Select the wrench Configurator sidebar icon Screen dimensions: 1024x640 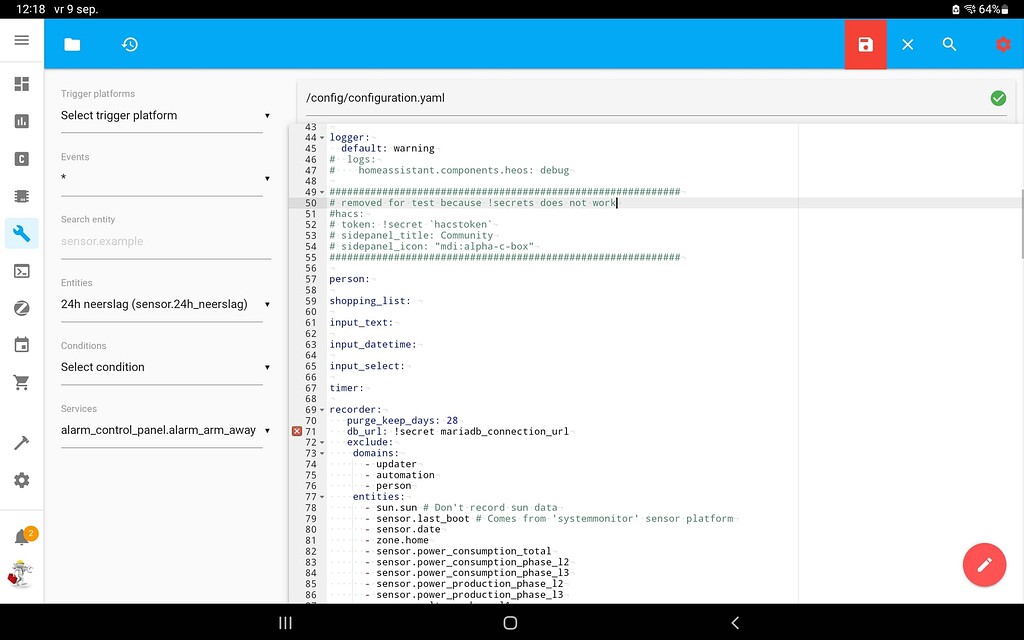(x=21, y=233)
